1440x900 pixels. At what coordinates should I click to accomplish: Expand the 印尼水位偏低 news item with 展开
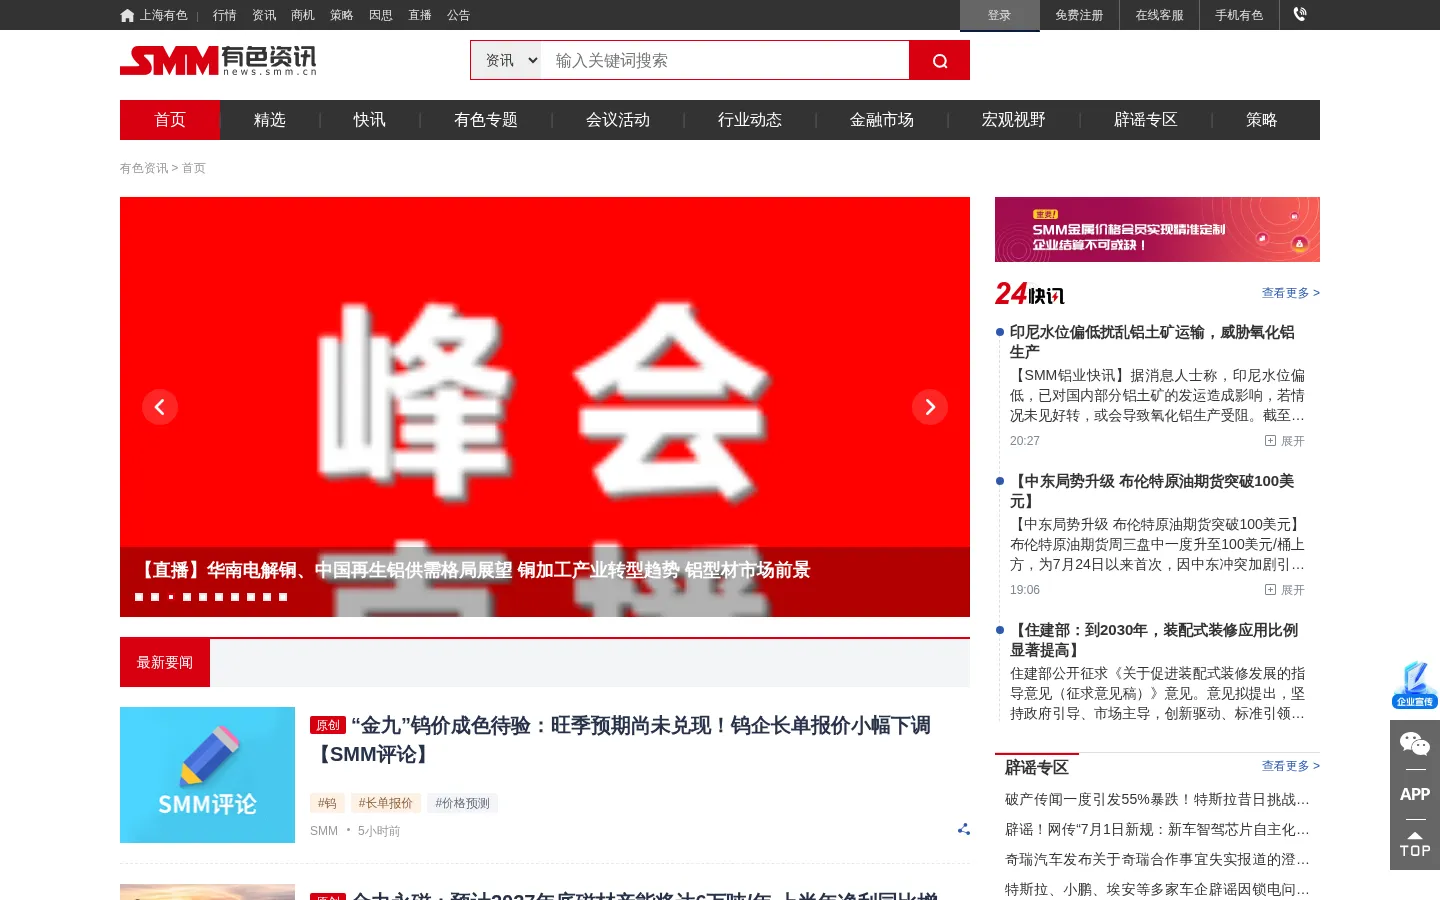[1285, 441]
